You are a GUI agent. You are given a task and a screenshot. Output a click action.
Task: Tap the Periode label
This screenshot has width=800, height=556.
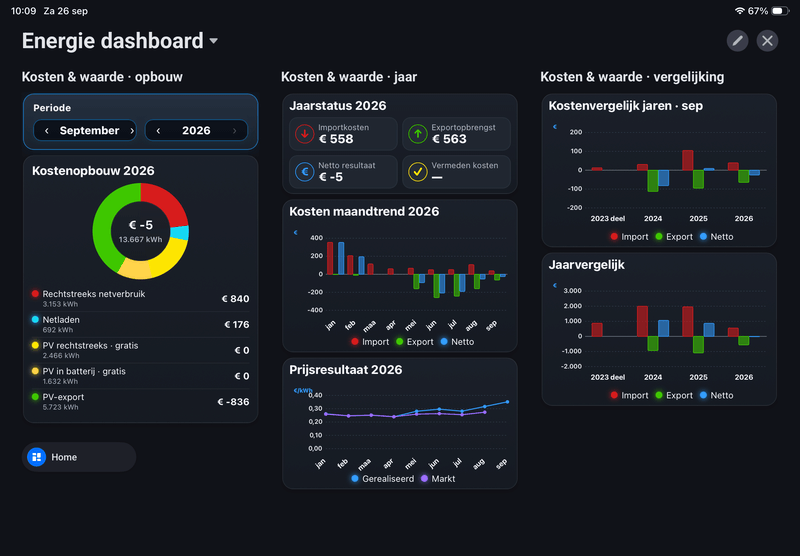pos(52,108)
